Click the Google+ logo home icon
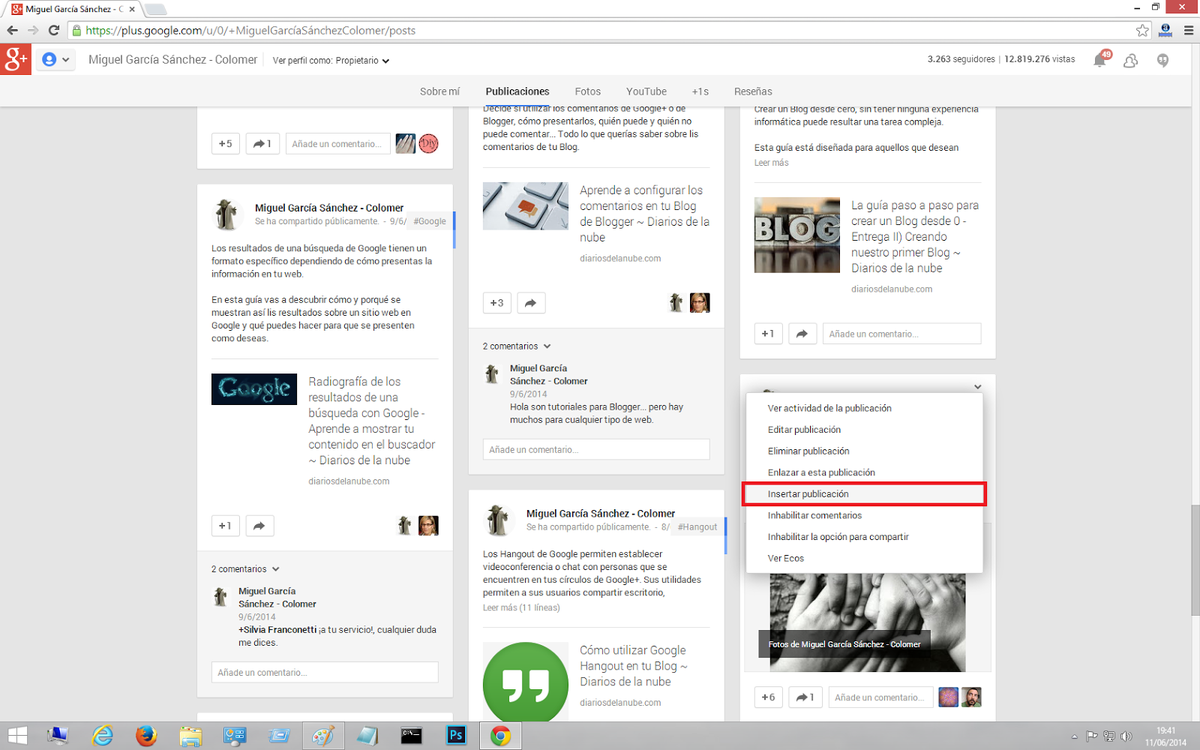 (15, 60)
